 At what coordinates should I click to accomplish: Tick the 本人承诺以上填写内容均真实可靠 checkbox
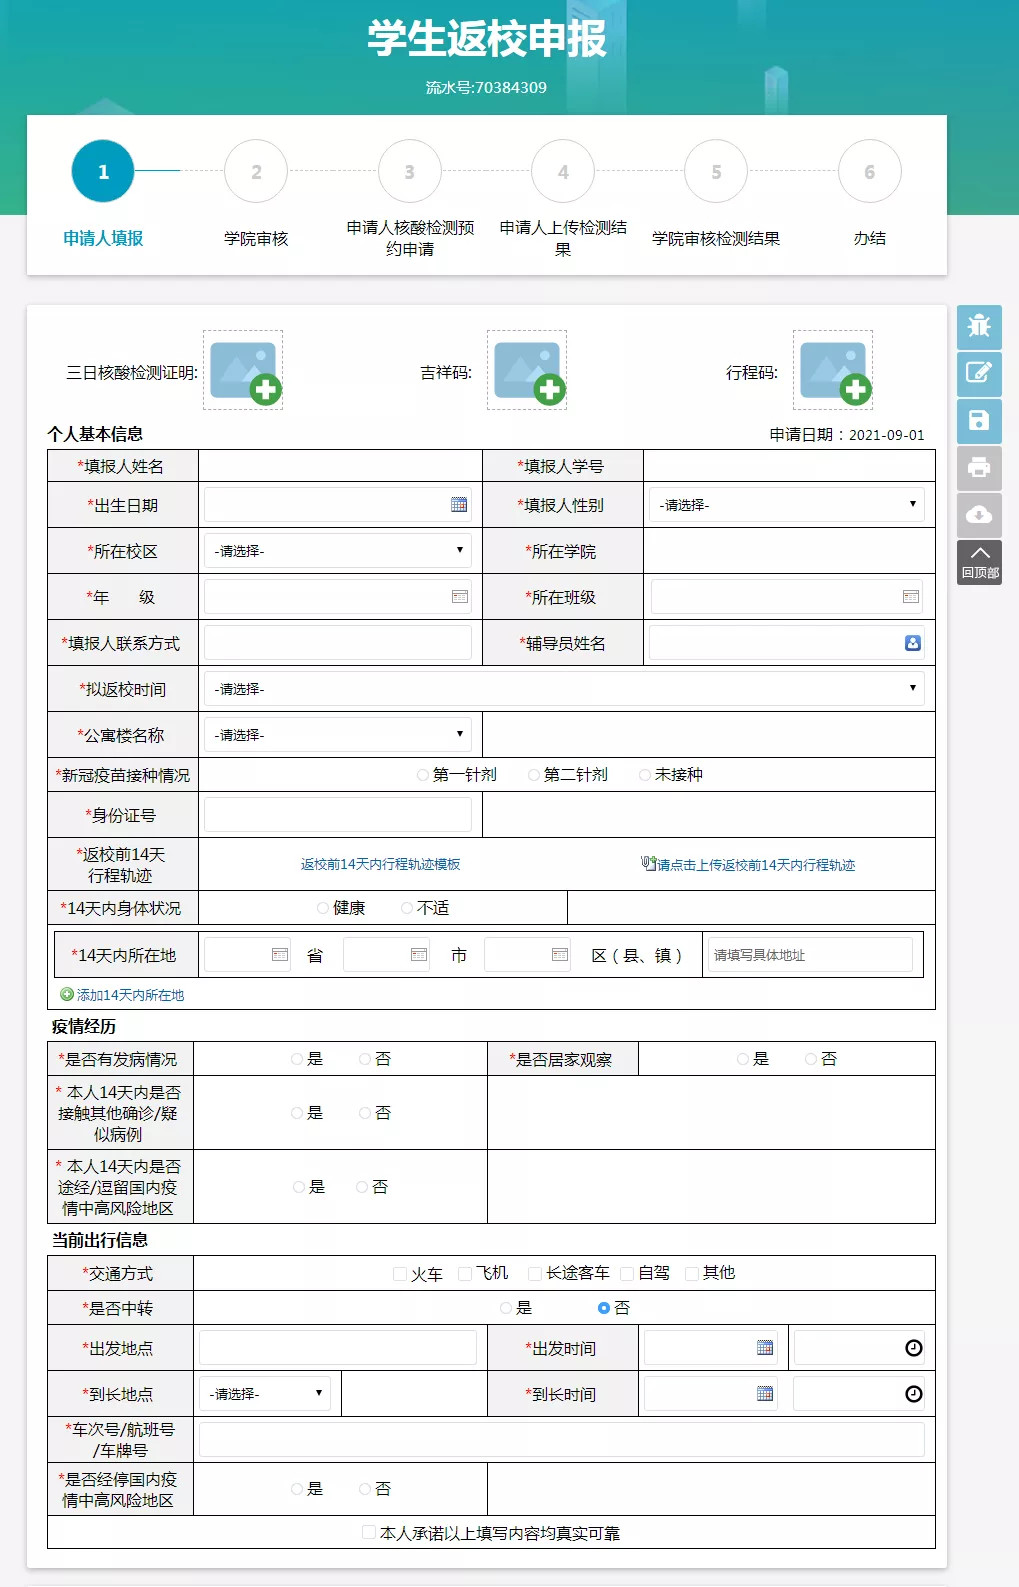point(369,1532)
